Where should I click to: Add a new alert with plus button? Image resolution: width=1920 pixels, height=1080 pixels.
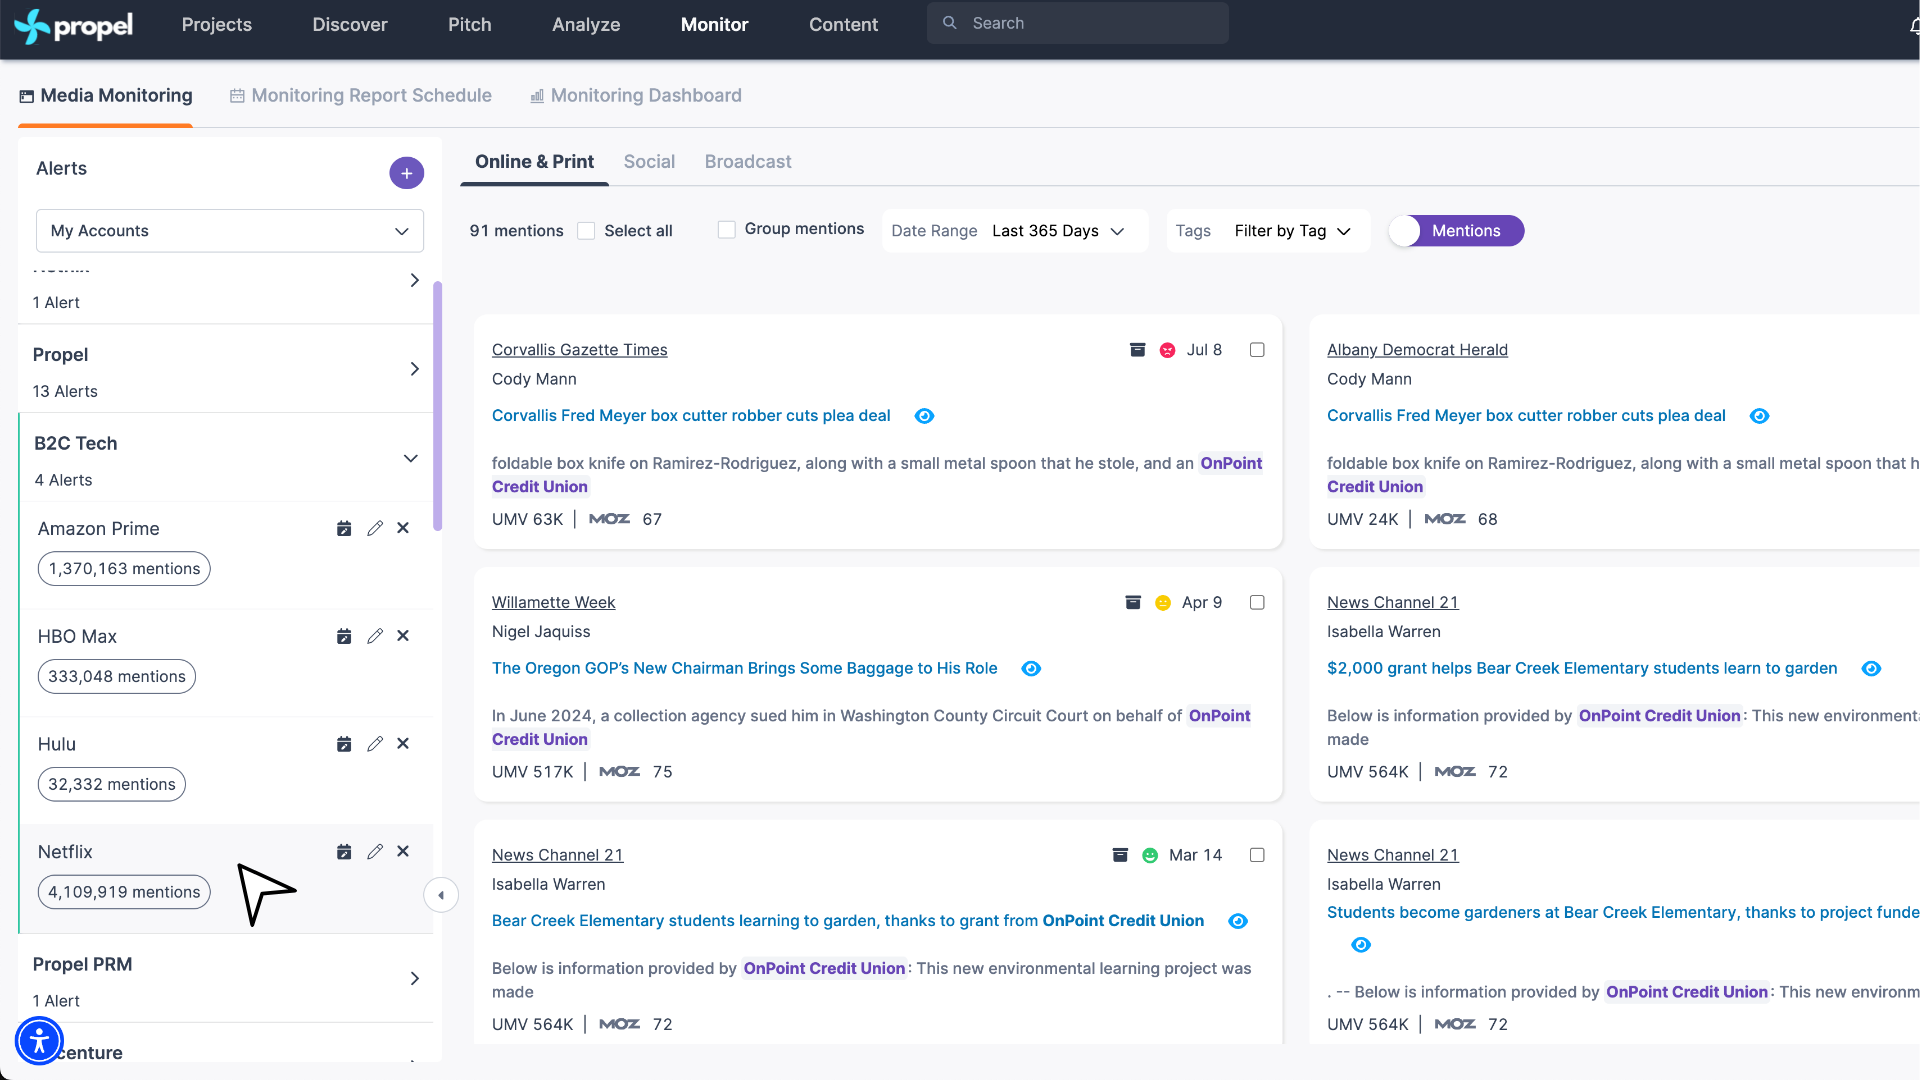[x=406, y=173]
